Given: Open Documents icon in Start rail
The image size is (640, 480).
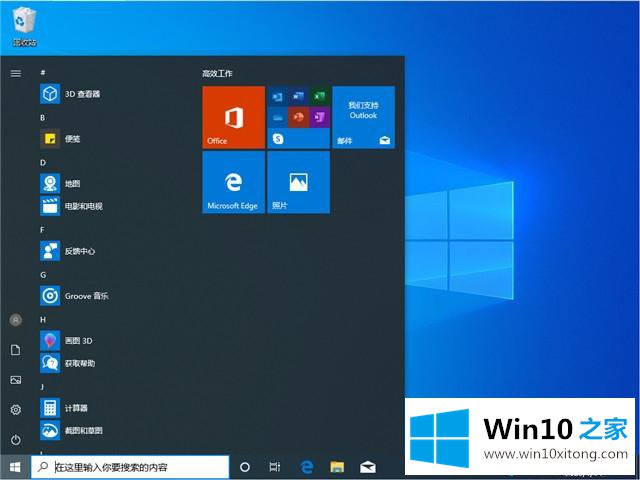Looking at the screenshot, I should pos(16,350).
